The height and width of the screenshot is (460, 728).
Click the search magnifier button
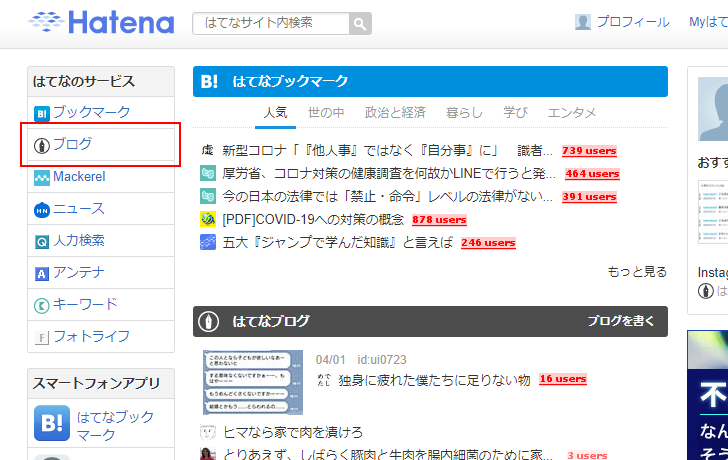(x=360, y=23)
